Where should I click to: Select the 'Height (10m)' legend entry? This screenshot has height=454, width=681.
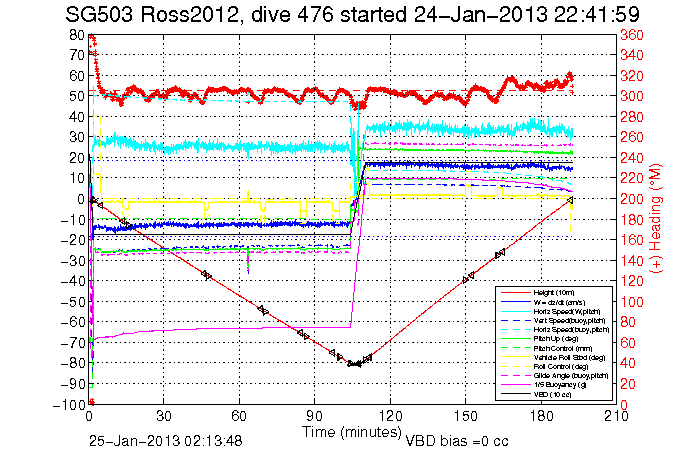[x=554, y=293]
